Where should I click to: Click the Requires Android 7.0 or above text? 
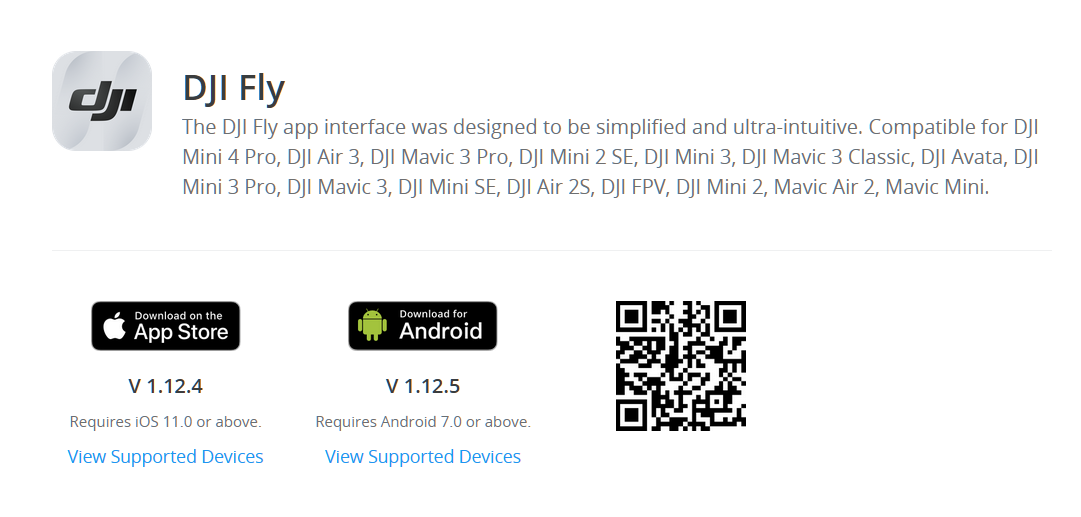pos(423,421)
